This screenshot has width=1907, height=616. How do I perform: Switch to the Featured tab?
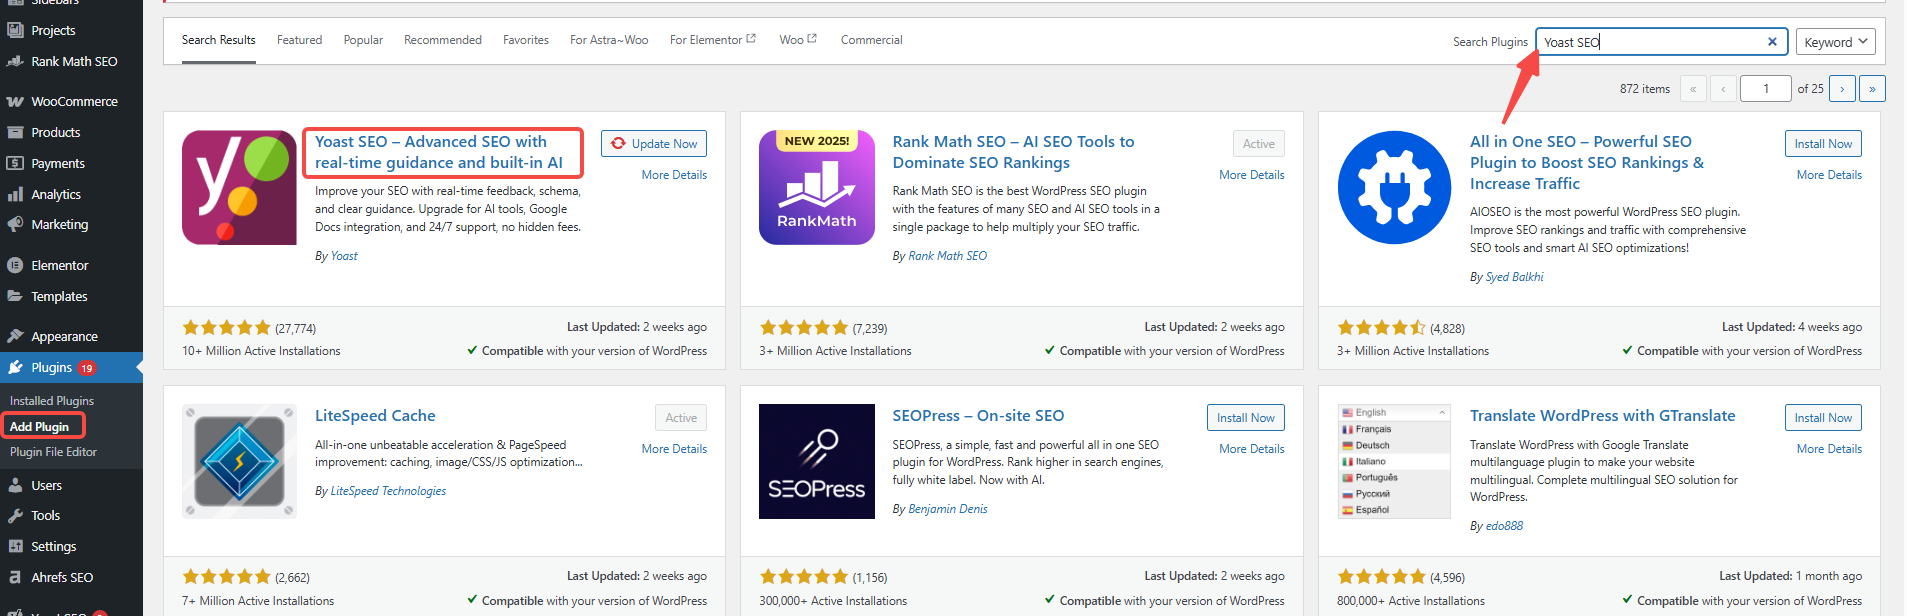(x=299, y=40)
